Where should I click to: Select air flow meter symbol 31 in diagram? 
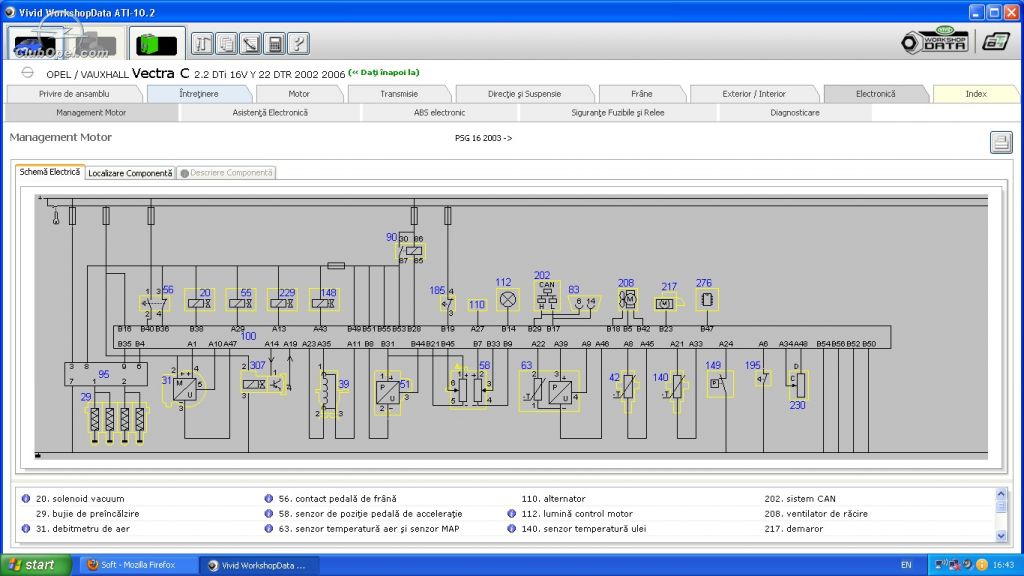coord(185,388)
